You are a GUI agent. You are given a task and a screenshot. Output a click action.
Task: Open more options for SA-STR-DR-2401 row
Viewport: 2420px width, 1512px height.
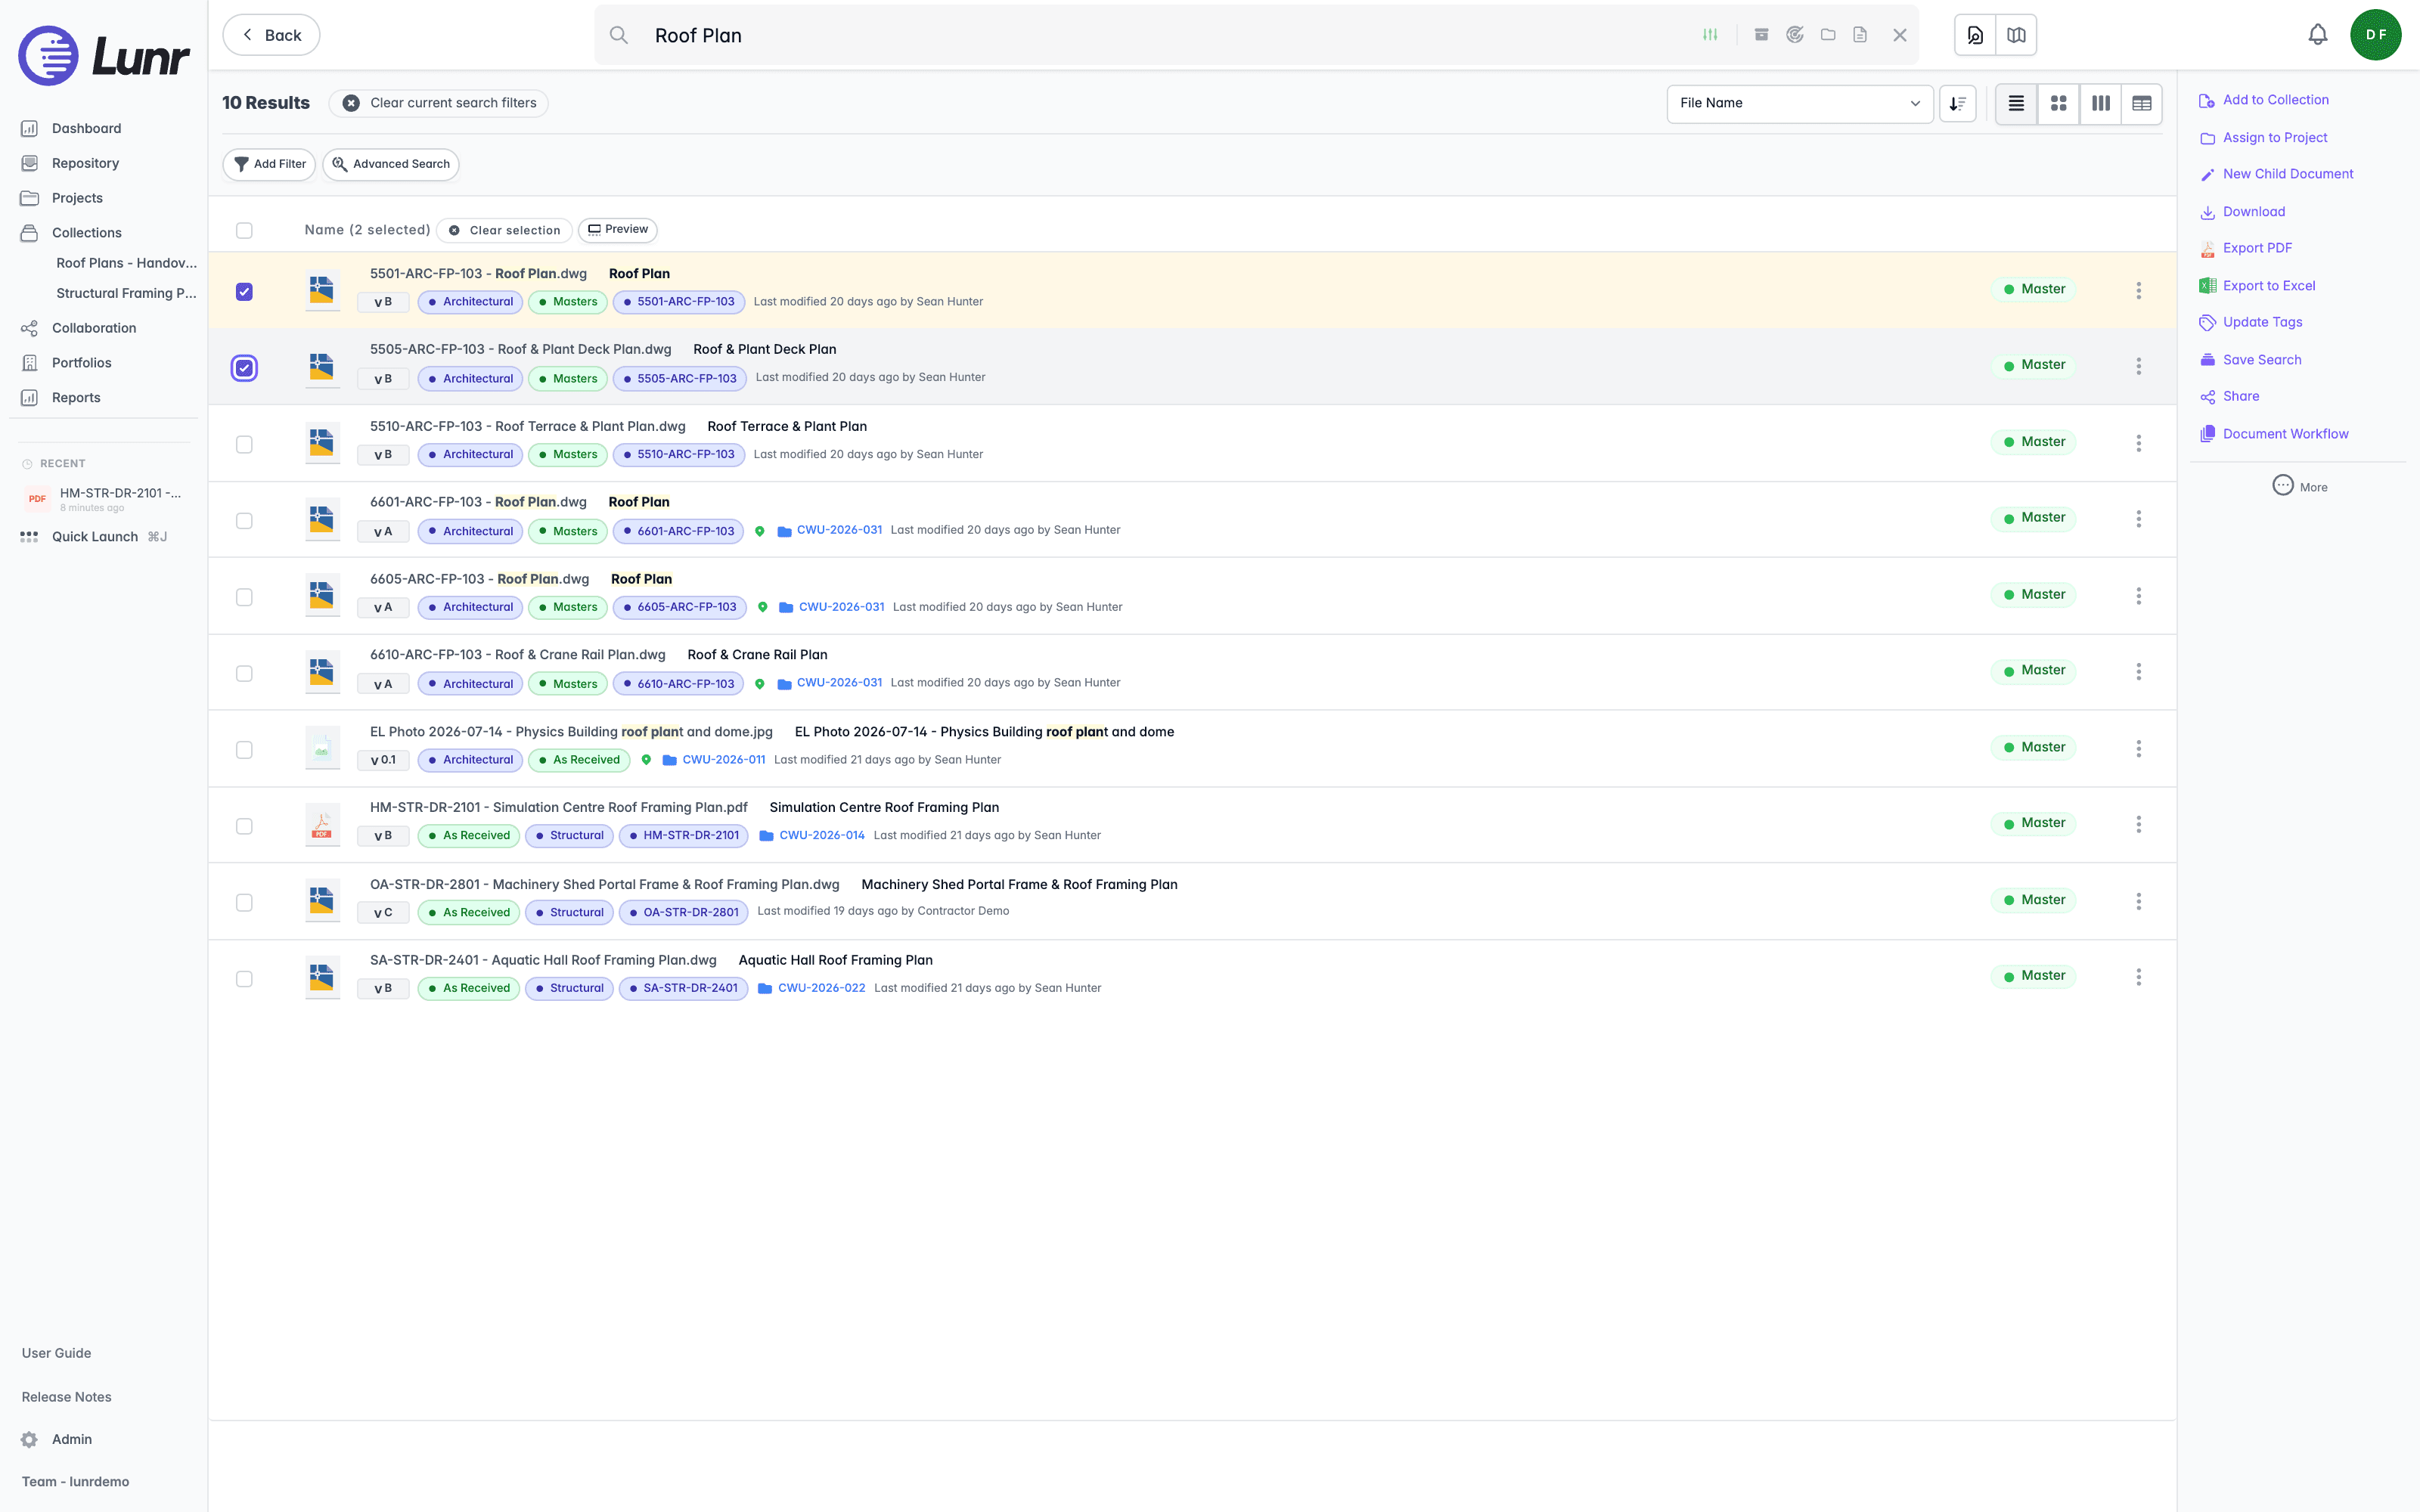click(2138, 977)
